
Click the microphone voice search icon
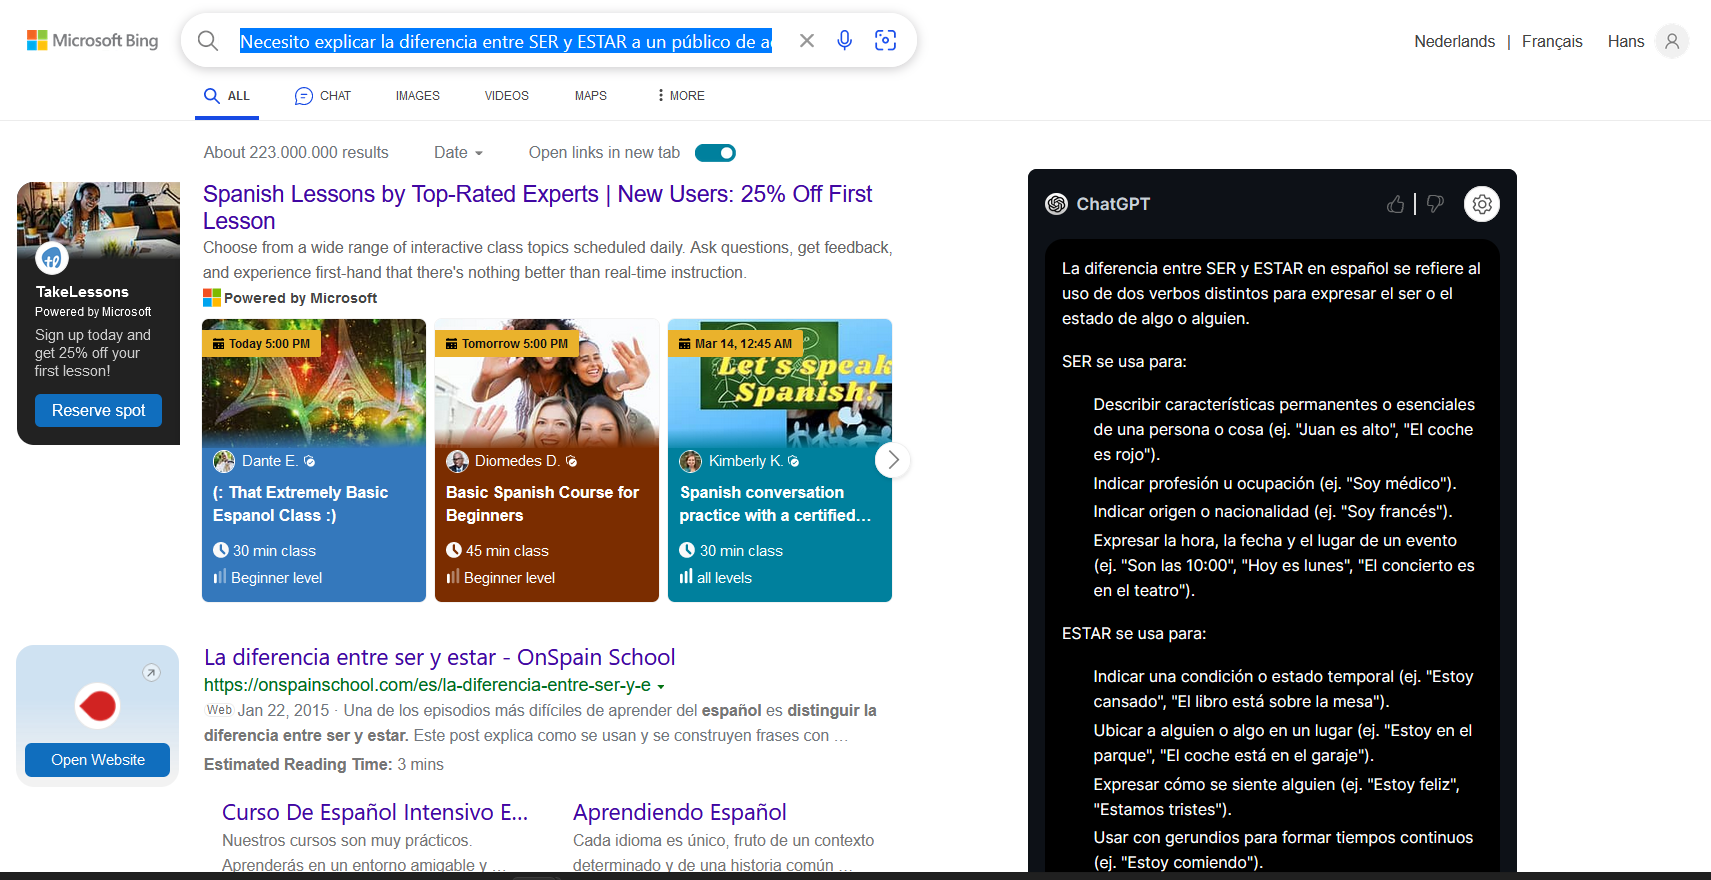point(845,40)
